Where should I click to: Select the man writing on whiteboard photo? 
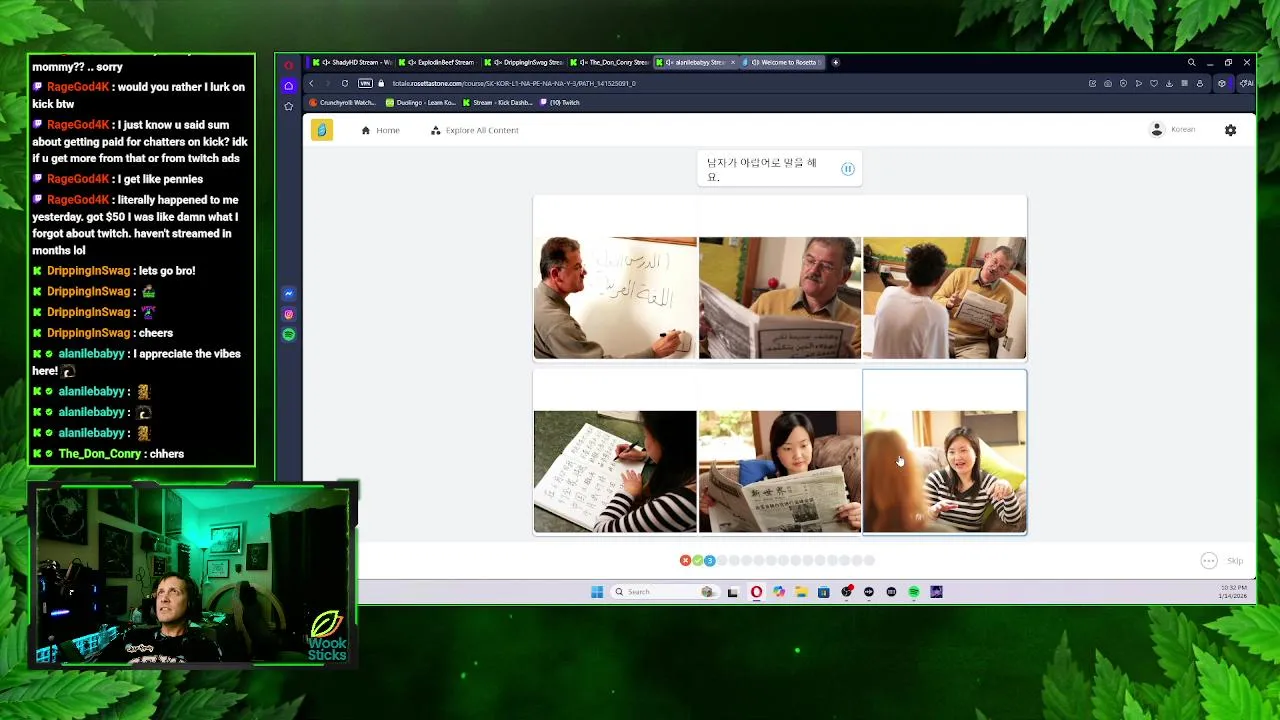pos(615,298)
